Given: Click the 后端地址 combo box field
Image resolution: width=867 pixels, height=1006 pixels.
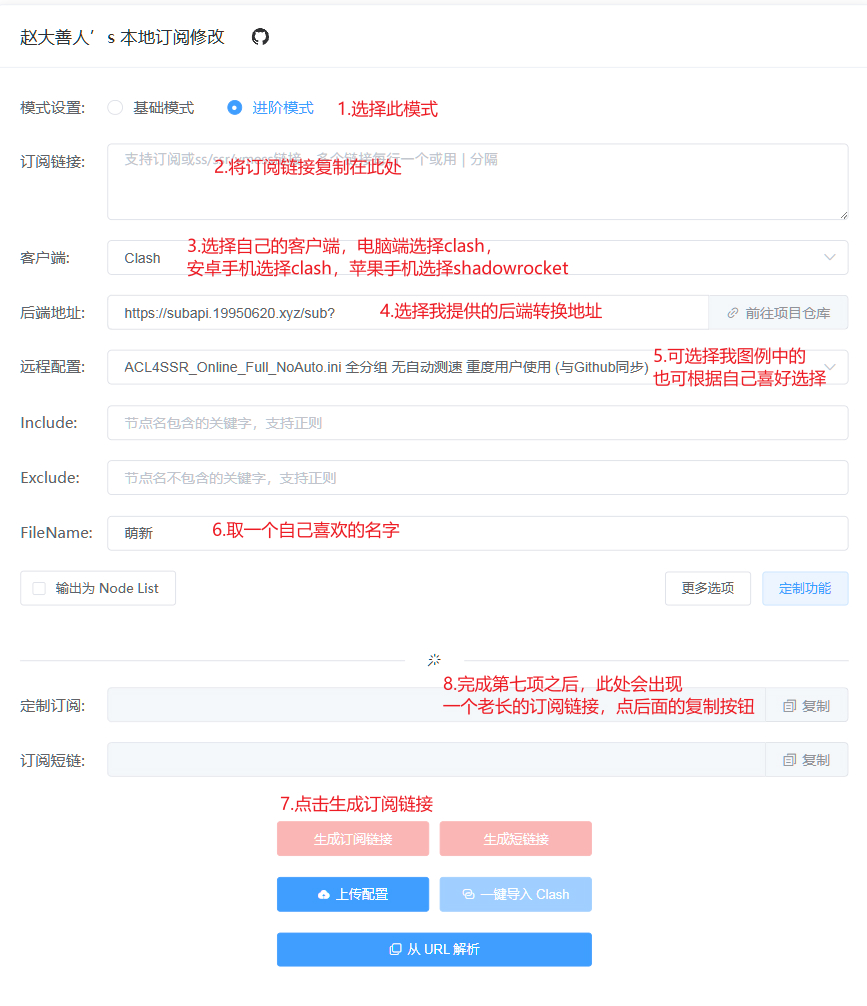Looking at the screenshot, I should 407,313.
